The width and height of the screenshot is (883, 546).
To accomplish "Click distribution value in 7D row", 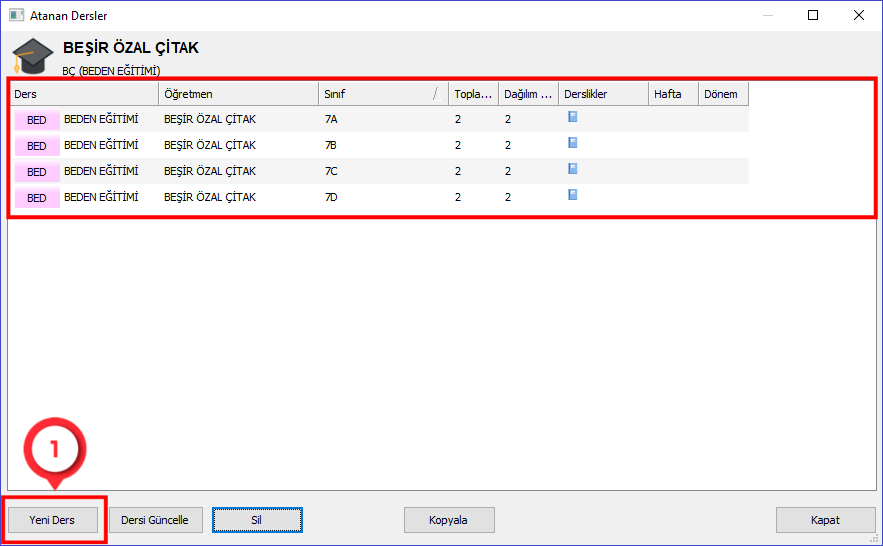I will click(x=508, y=197).
